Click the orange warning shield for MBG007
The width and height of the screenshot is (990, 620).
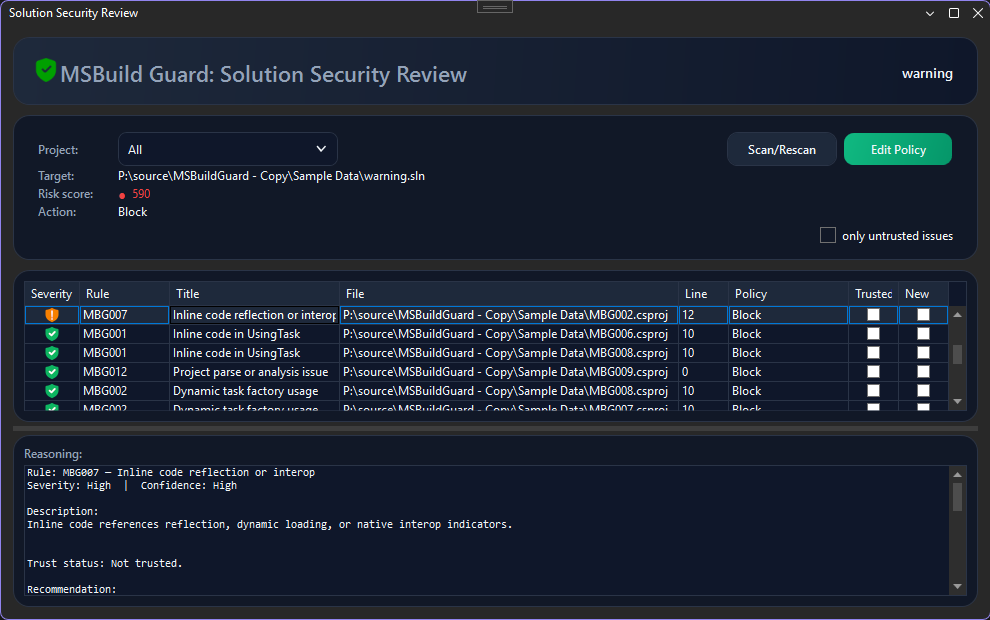pos(52,314)
